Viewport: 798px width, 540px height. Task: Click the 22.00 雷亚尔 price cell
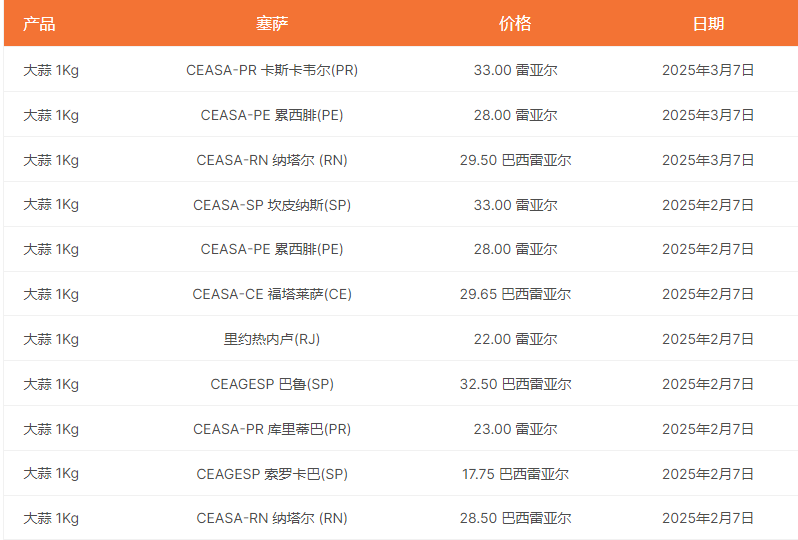pyautogui.click(x=515, y=339)
